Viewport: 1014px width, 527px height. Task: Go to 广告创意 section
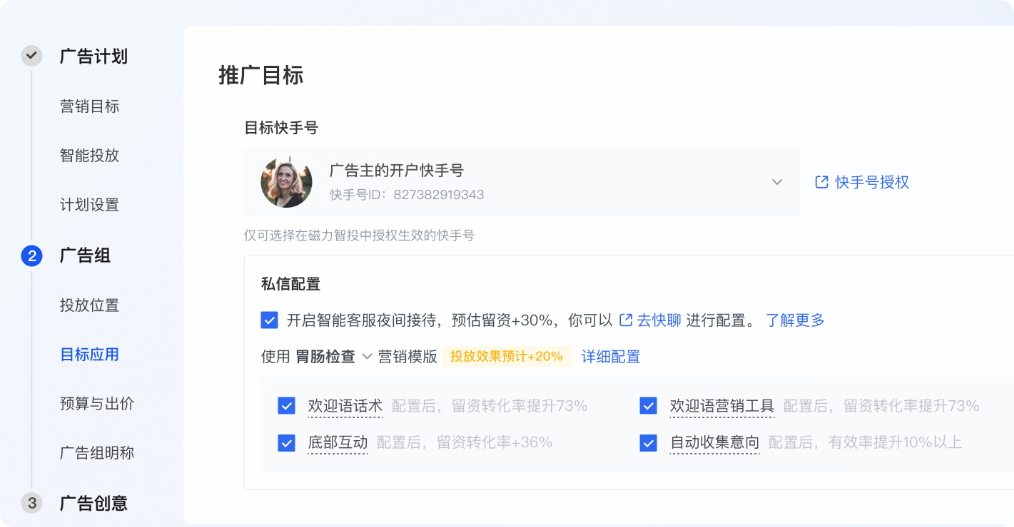tap(94, 503)
